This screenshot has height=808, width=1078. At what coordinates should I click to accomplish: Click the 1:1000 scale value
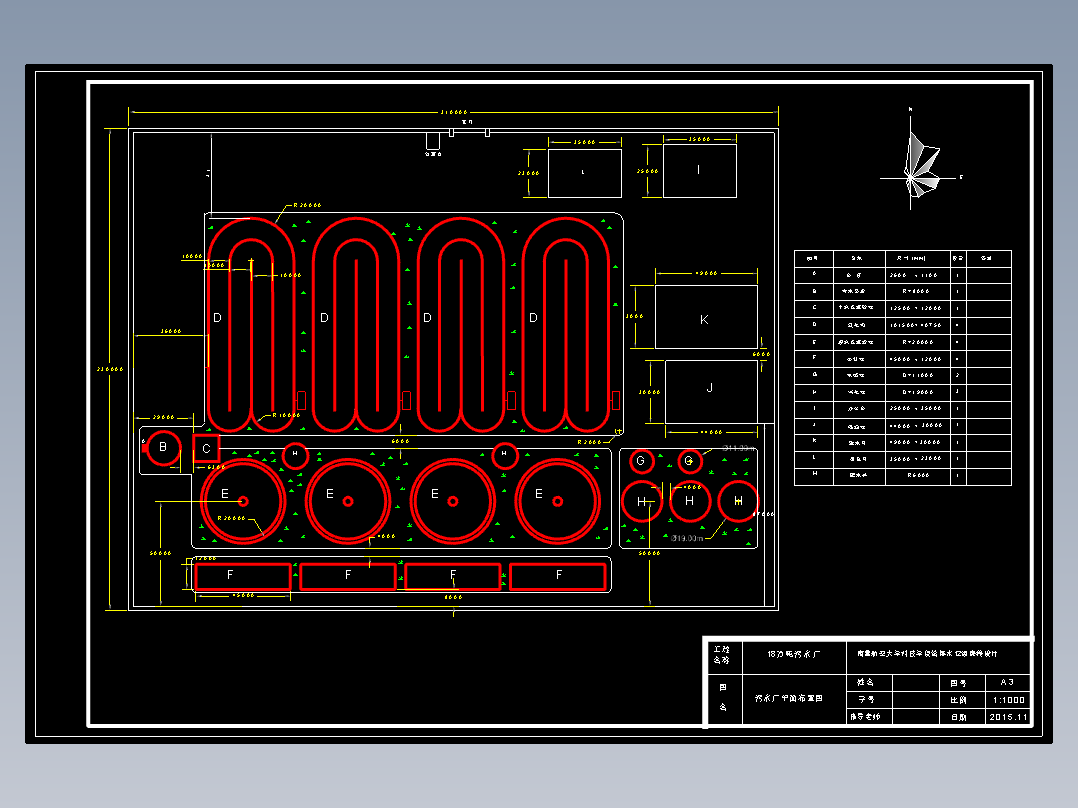1007,699
